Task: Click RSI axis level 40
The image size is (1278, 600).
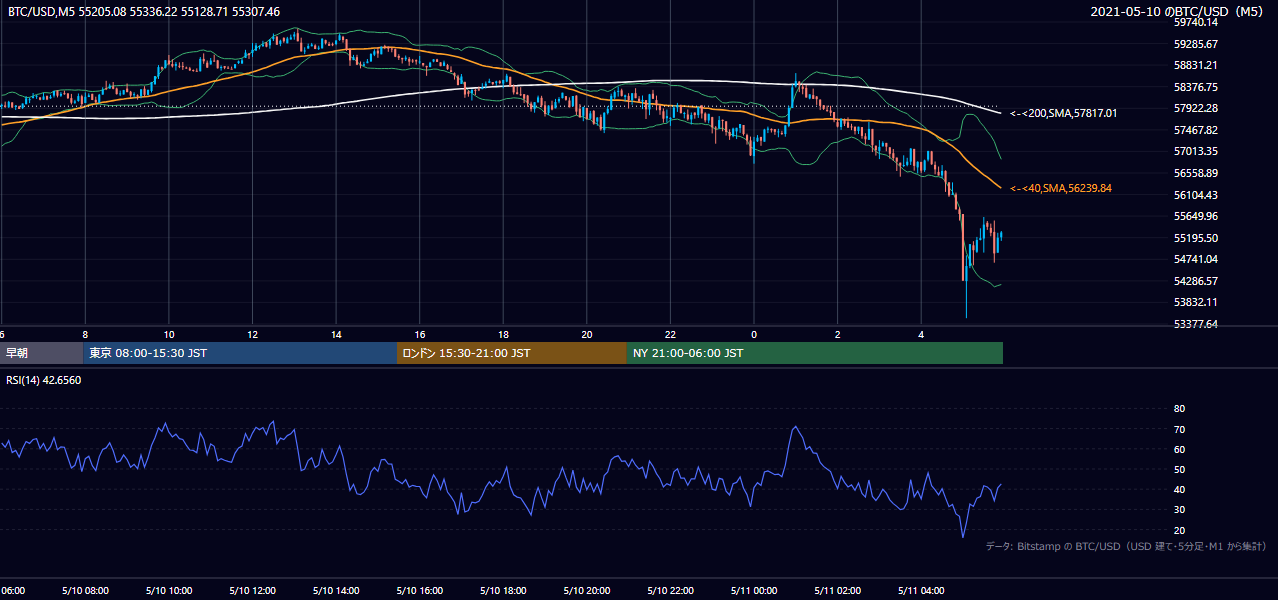Action: tap(1179, 490)
